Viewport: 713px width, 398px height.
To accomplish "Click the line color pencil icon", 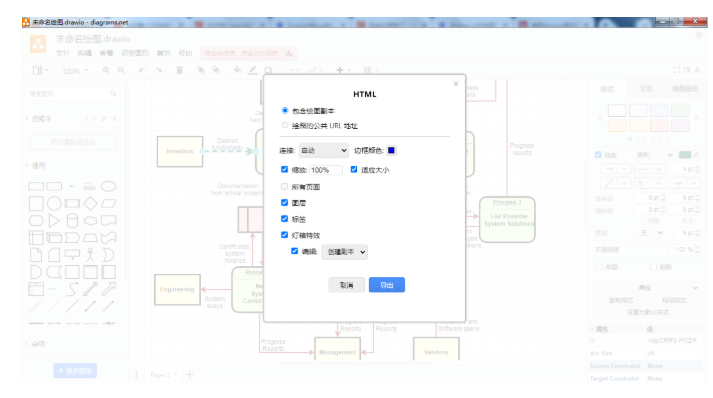I will (253, 70).
